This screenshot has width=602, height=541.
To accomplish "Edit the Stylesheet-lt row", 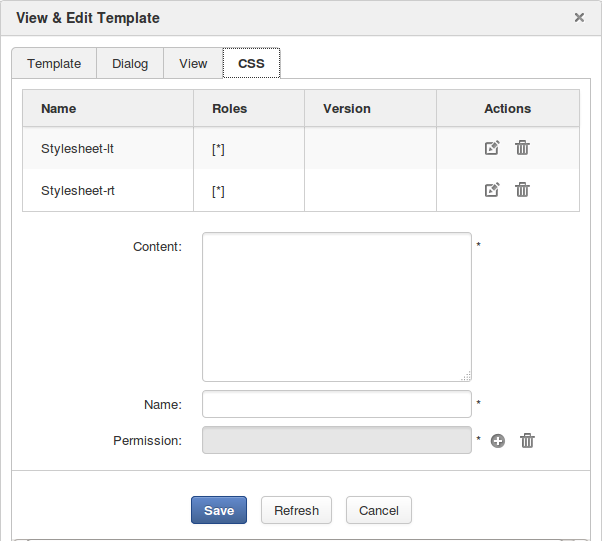I will tap(492, 148).
